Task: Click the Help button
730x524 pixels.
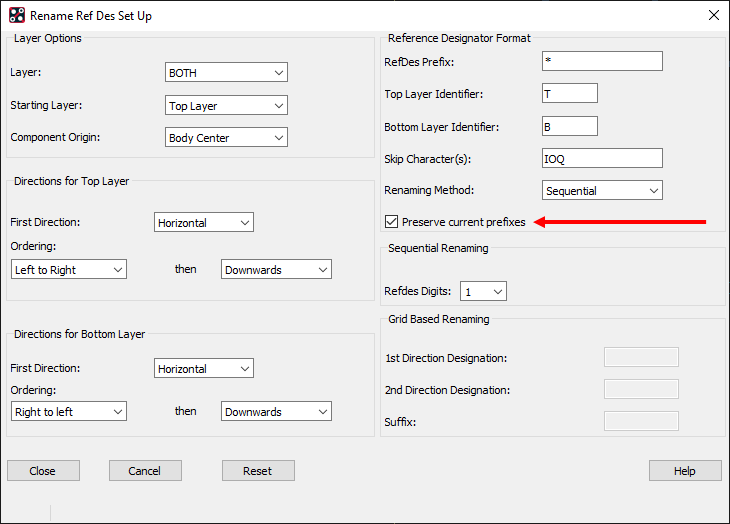Action: pyautogui.click(x=685, y=471)
